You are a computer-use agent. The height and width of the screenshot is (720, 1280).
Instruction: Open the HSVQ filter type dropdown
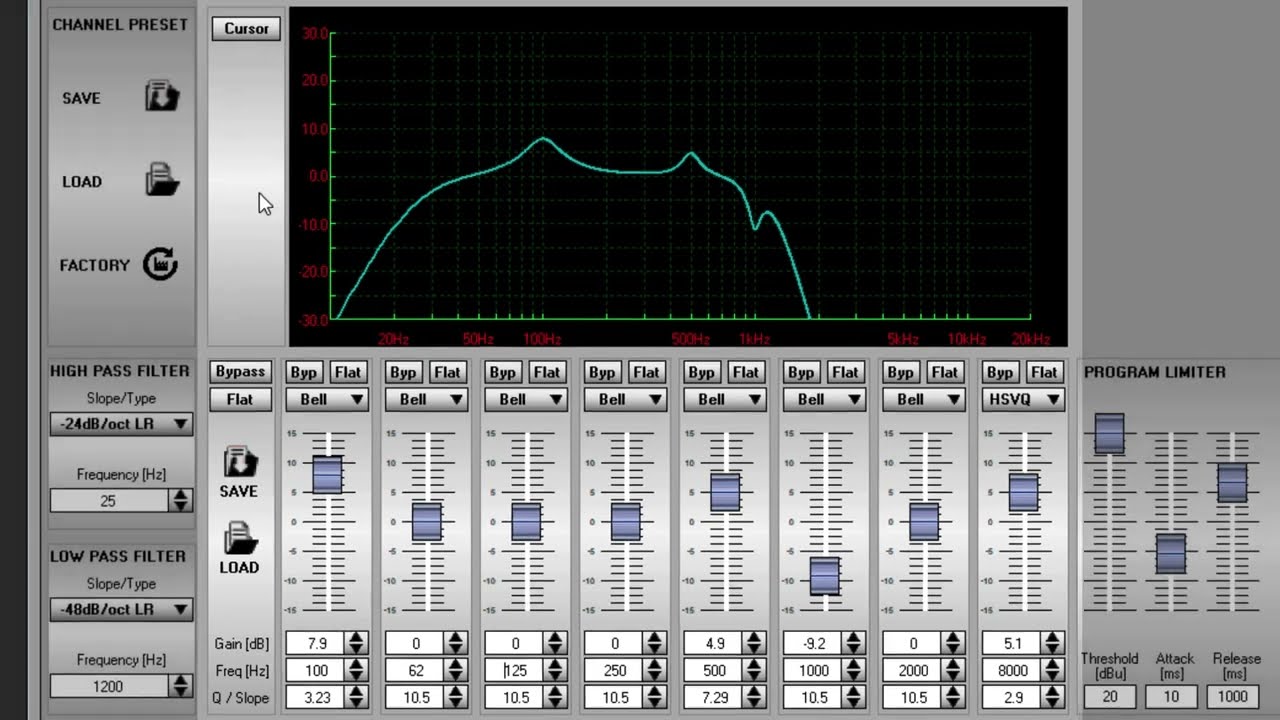[1022, 399]
